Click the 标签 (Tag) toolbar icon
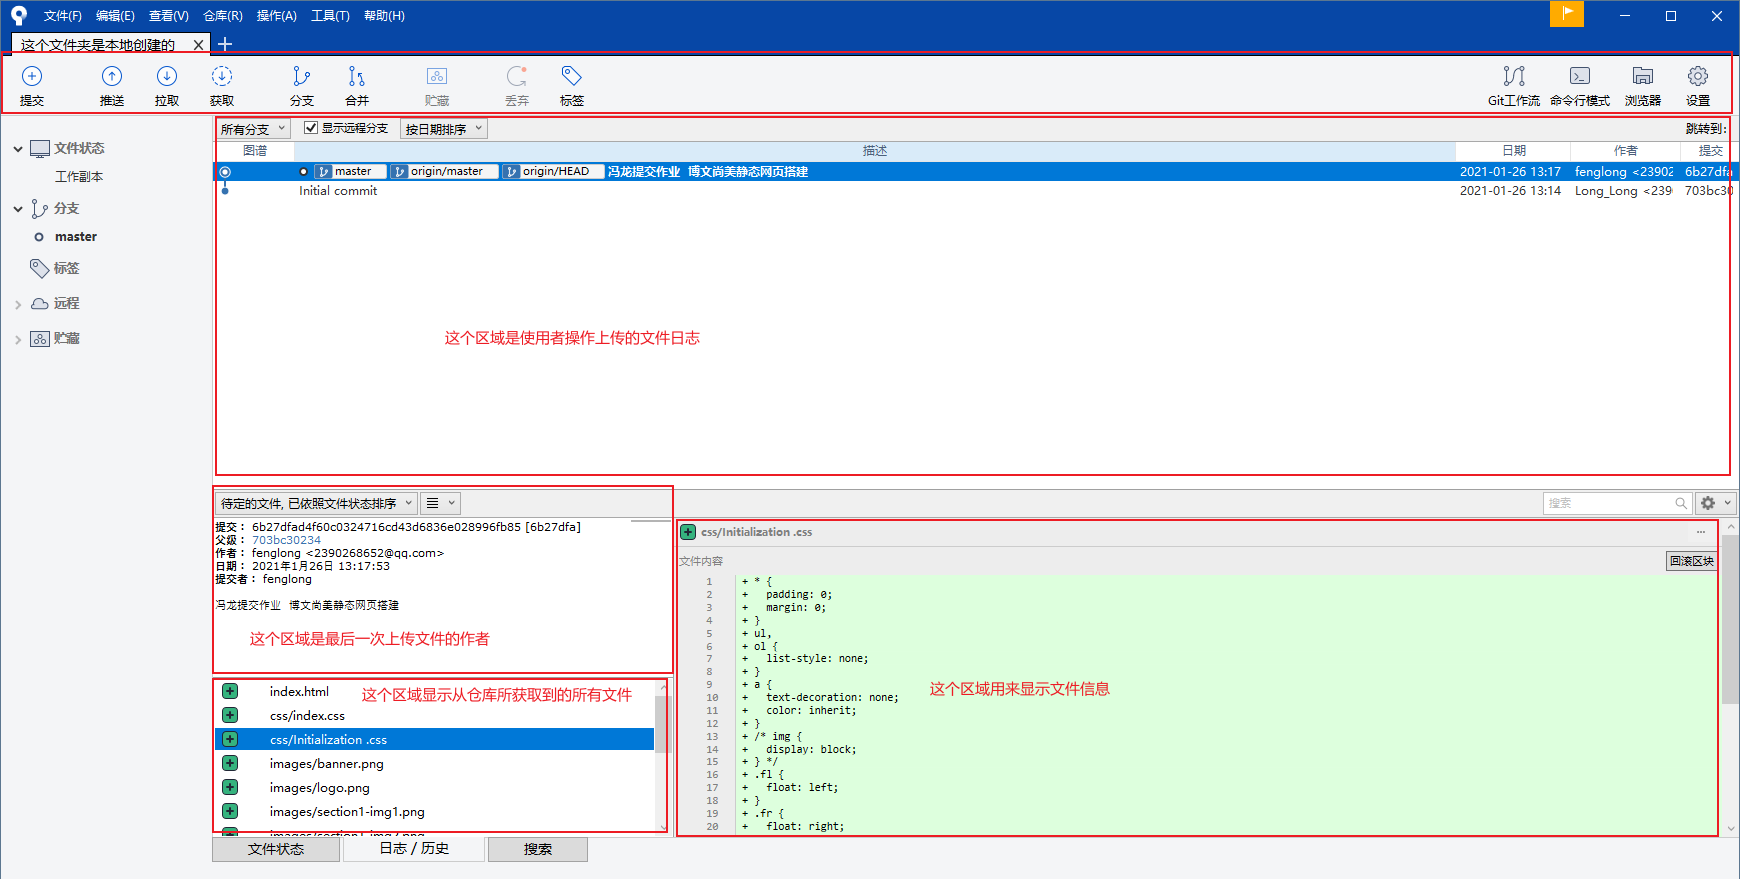Screen dimensions: 1740x880 click(x=572, y=76)
